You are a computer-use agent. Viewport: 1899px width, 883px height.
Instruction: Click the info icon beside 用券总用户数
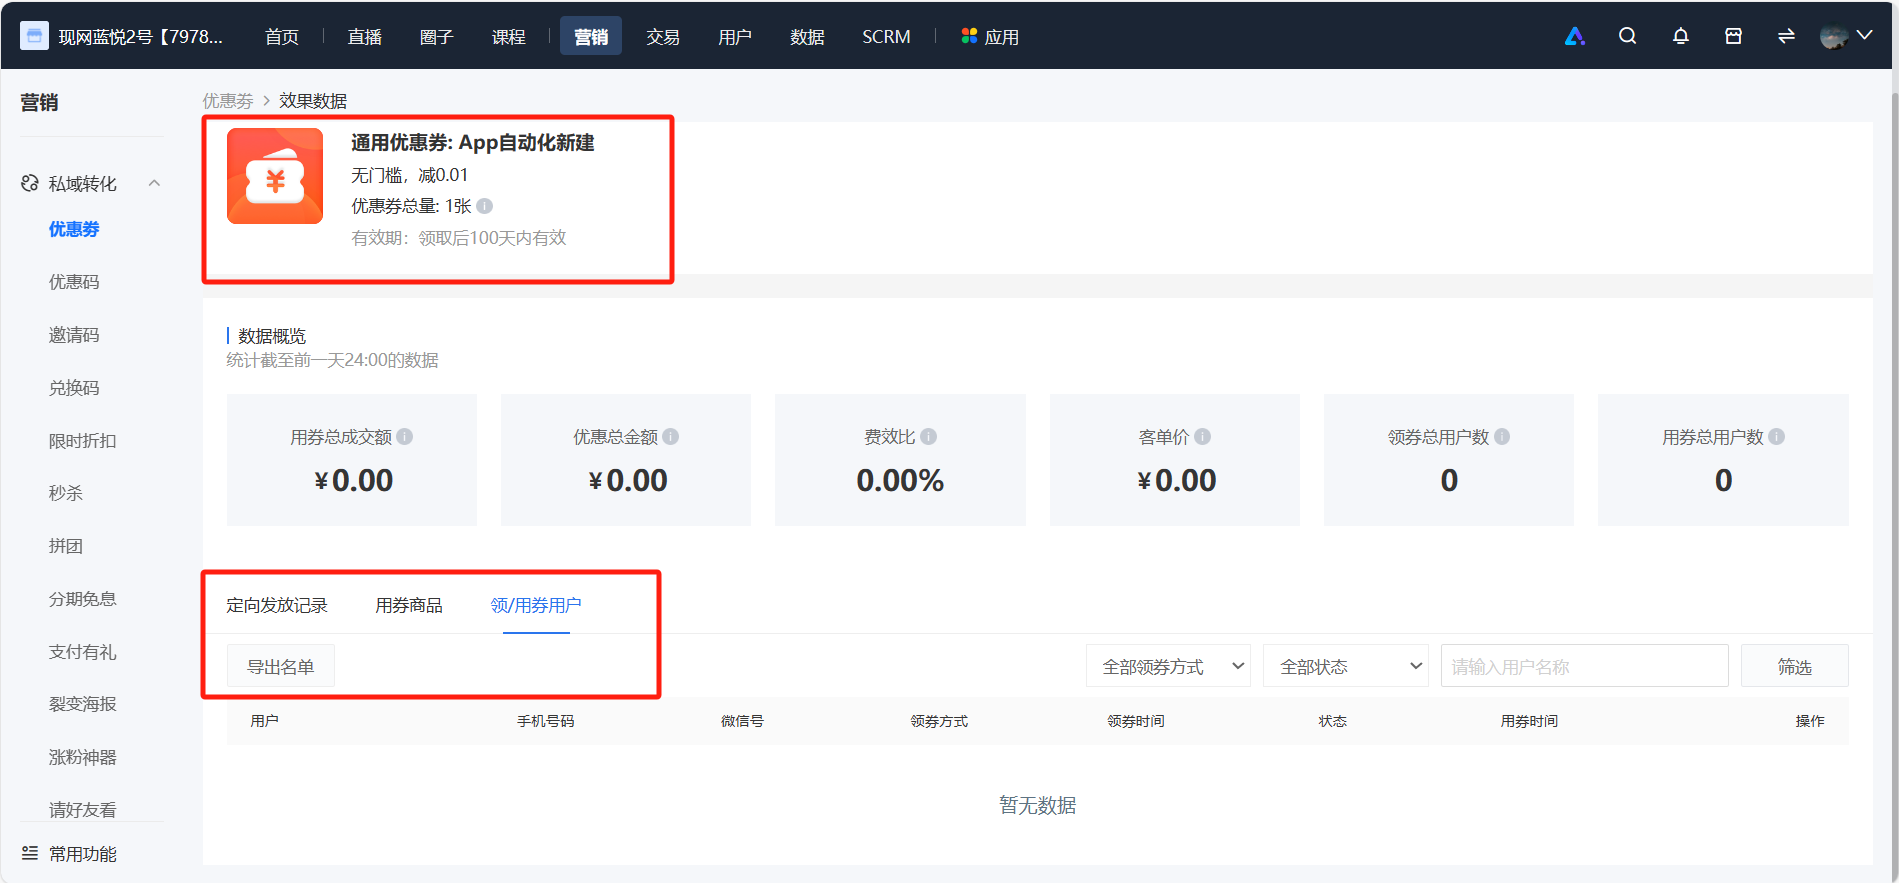tap(1777, 437)
